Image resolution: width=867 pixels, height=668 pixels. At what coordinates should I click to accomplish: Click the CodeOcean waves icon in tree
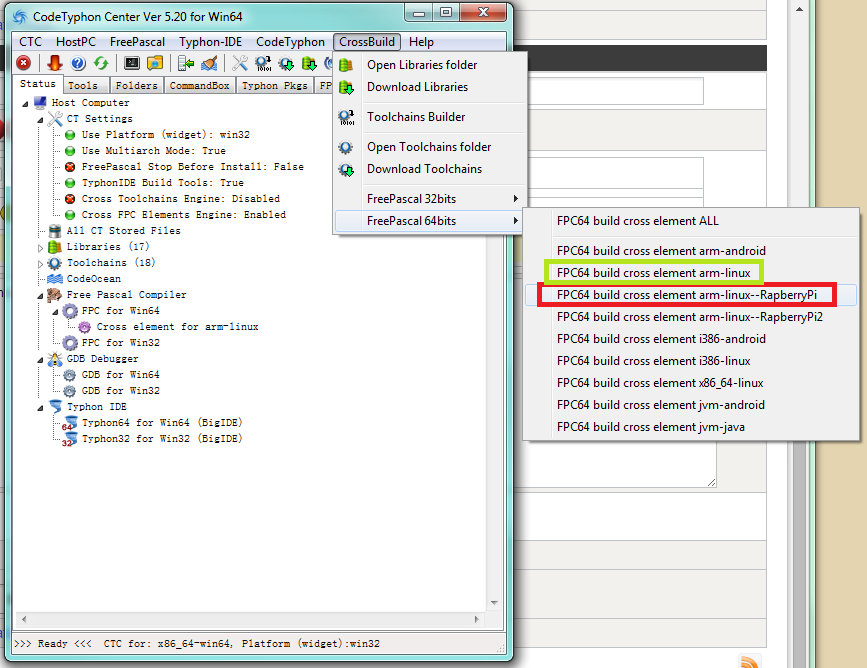[x=55, y=279]
